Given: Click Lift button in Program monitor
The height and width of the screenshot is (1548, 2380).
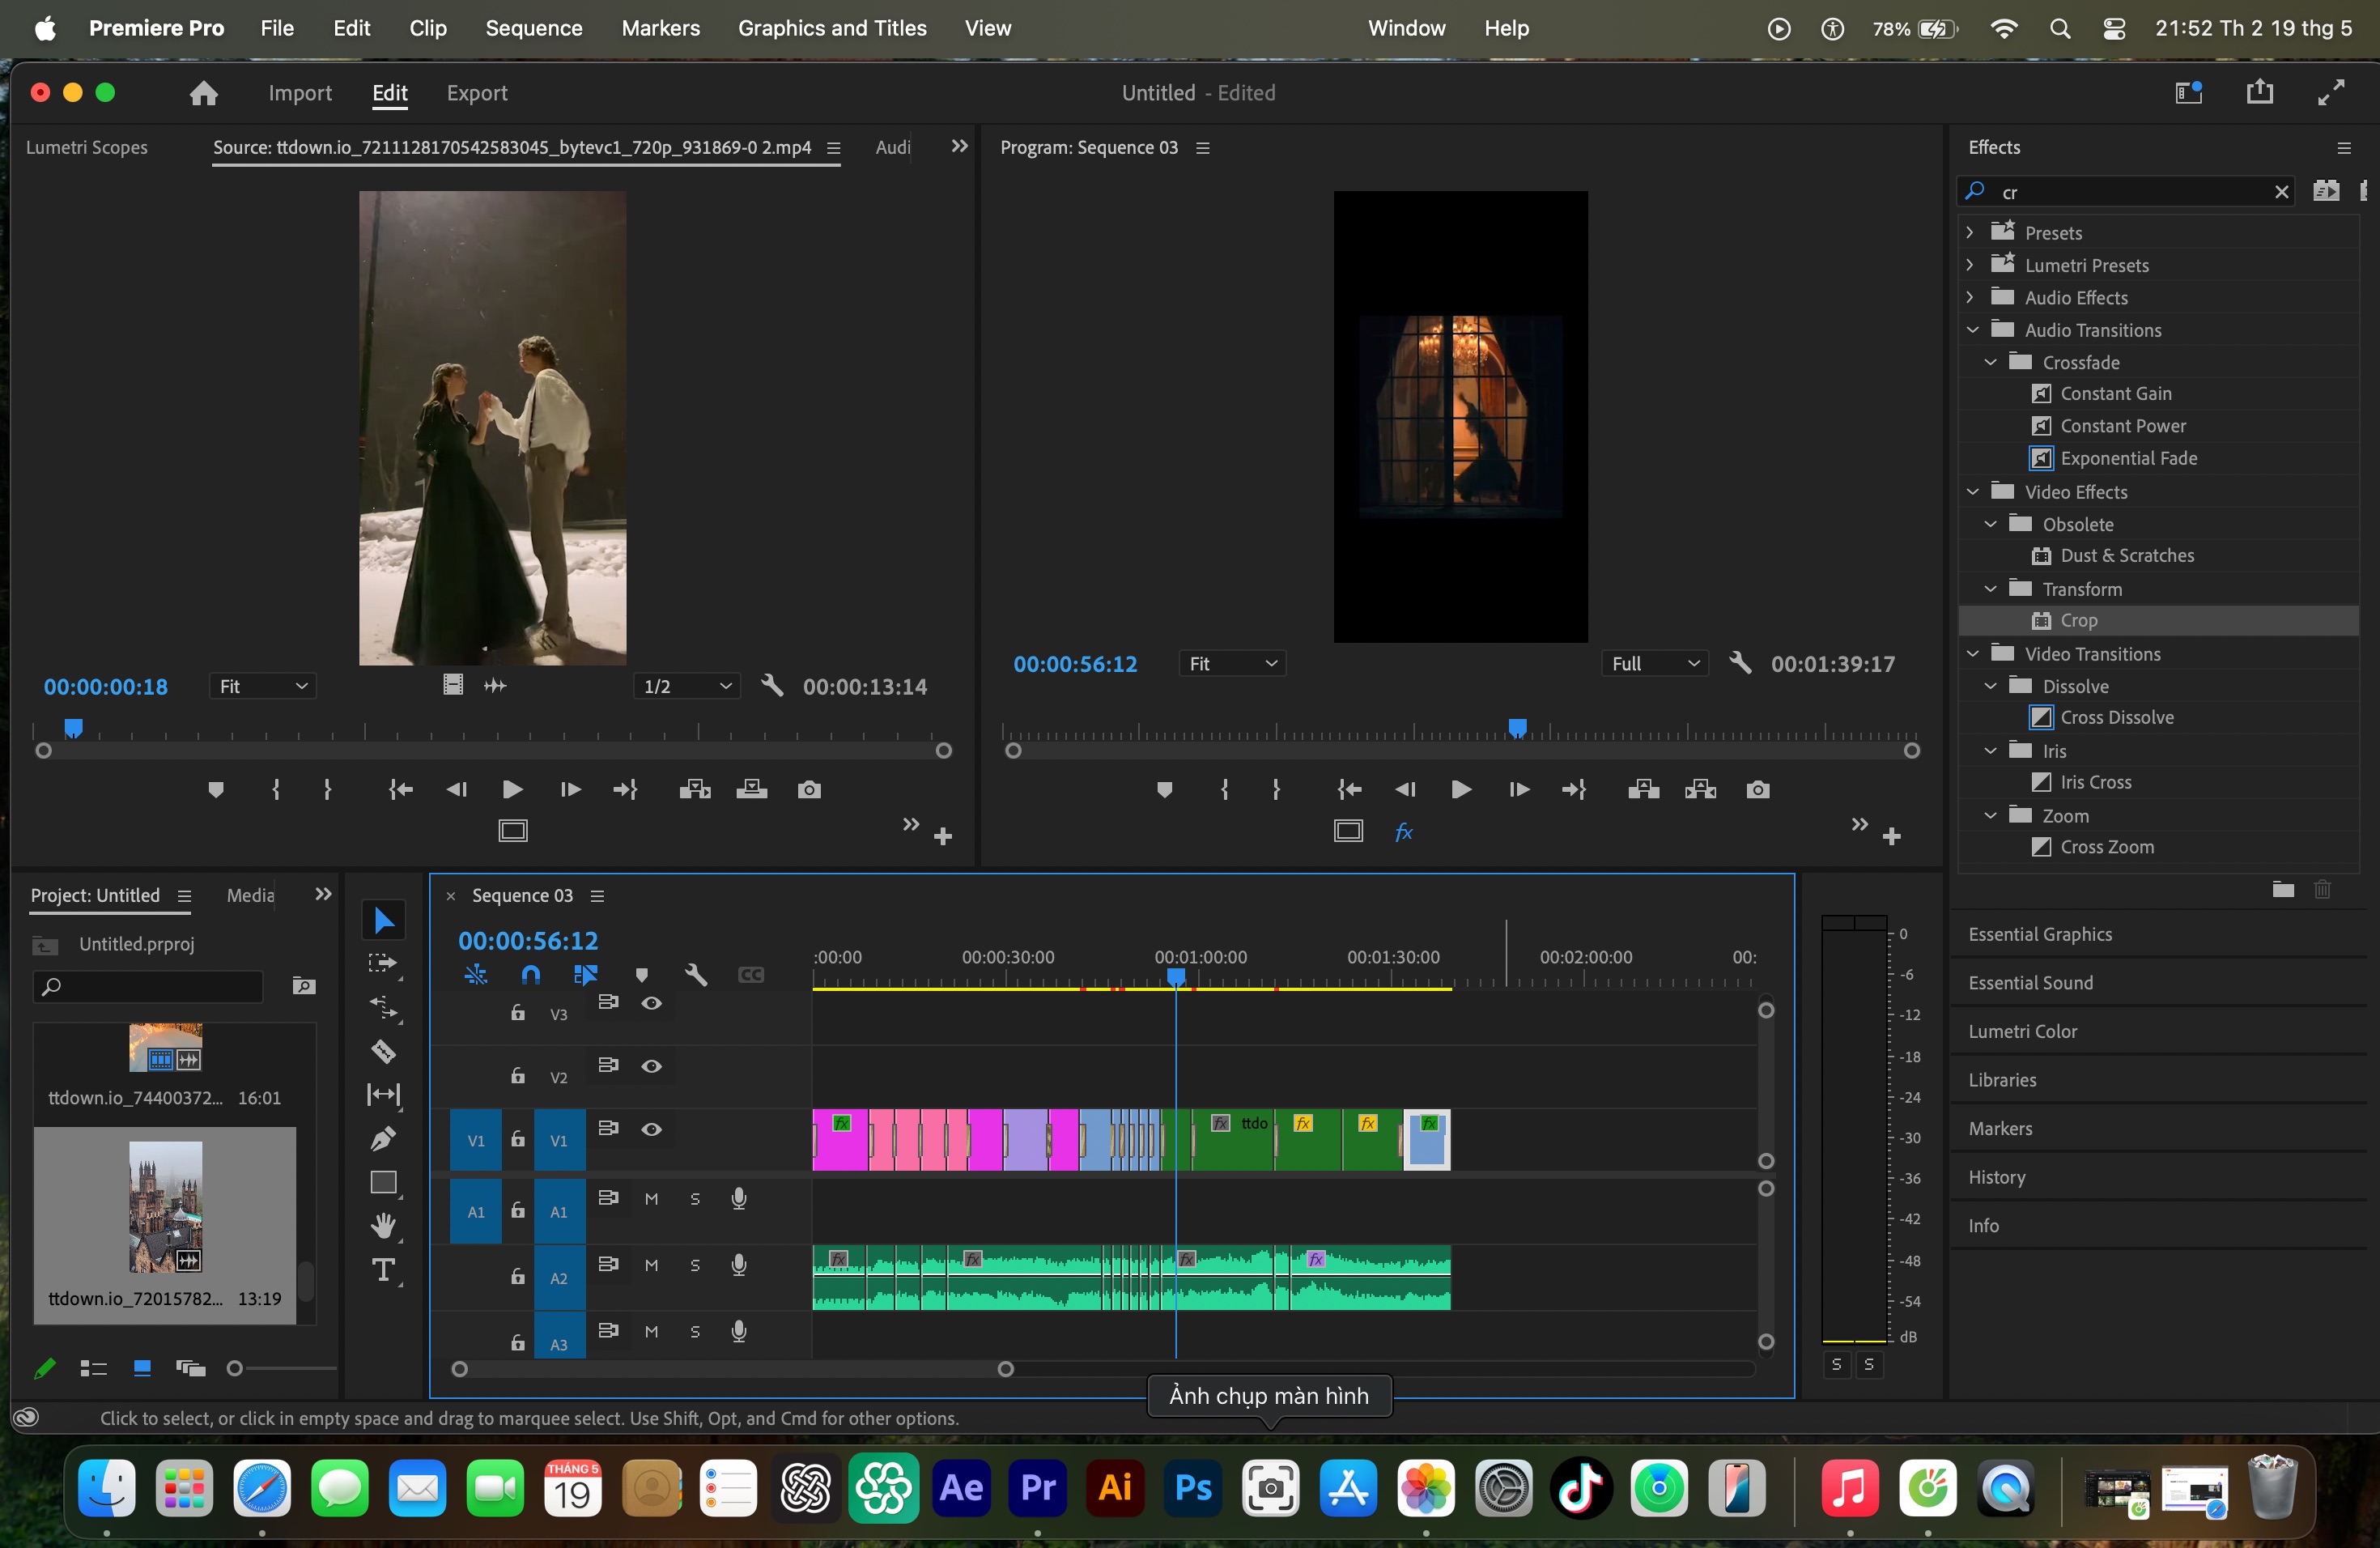Looking at the screenshot, I should (1643, 790).
